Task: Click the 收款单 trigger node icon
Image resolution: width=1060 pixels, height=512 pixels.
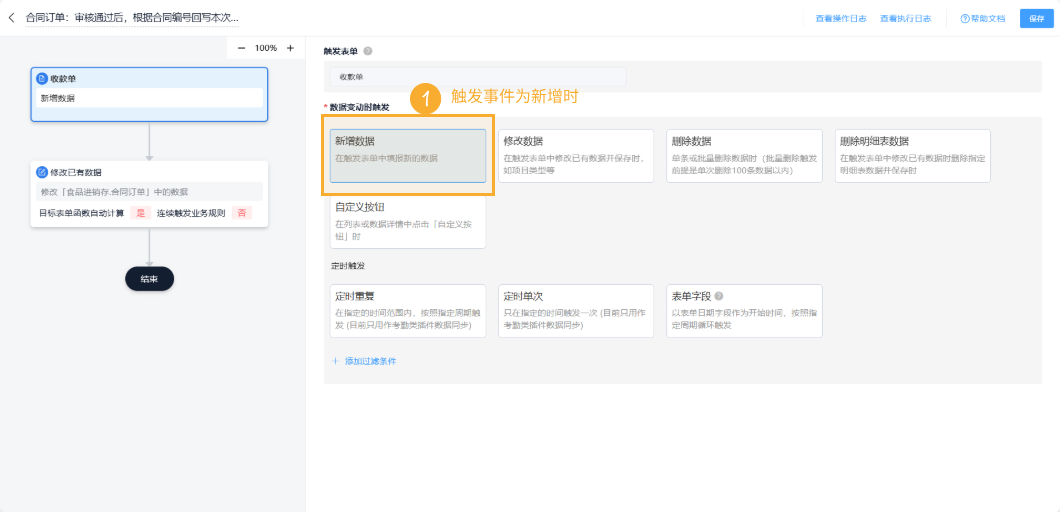Action: pyautogui.click(x=42, y=78)
